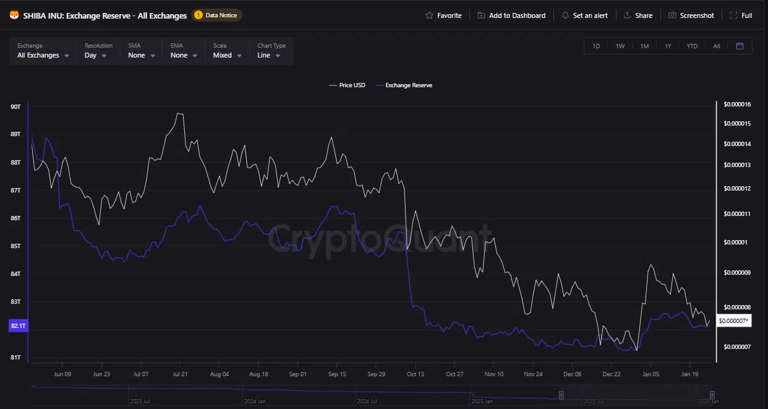Take a chart Screenshot

click(691, 16)
